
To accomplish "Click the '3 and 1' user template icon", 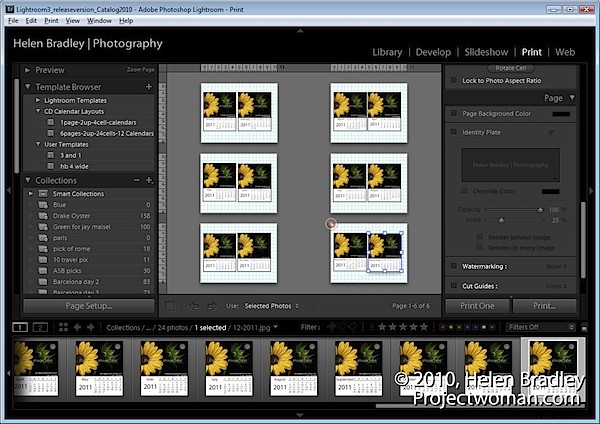I will coord(51,155).
